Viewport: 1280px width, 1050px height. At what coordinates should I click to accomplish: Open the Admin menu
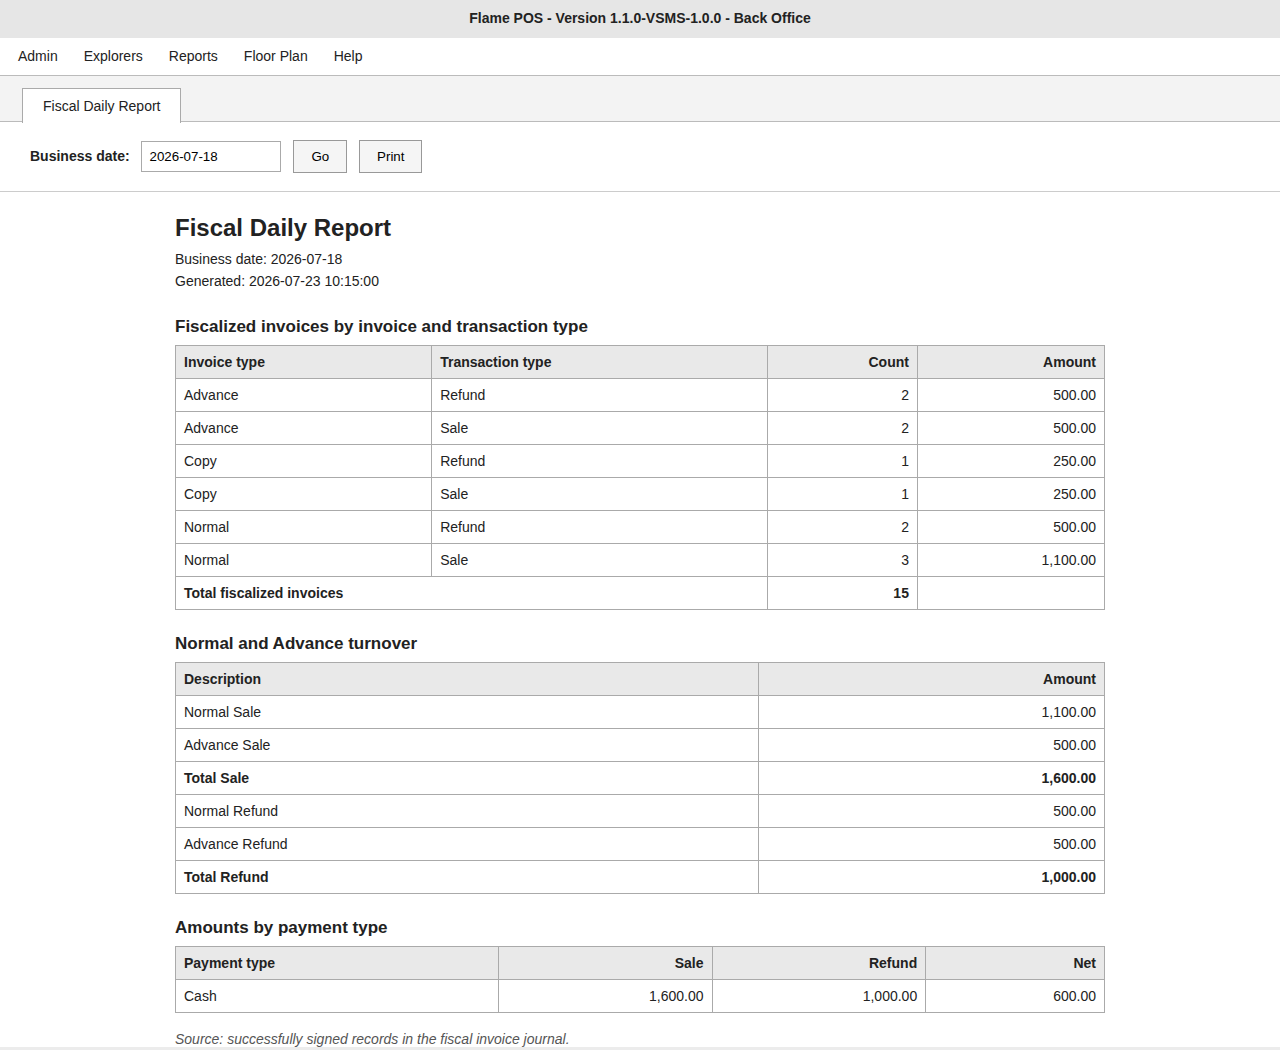38,56
